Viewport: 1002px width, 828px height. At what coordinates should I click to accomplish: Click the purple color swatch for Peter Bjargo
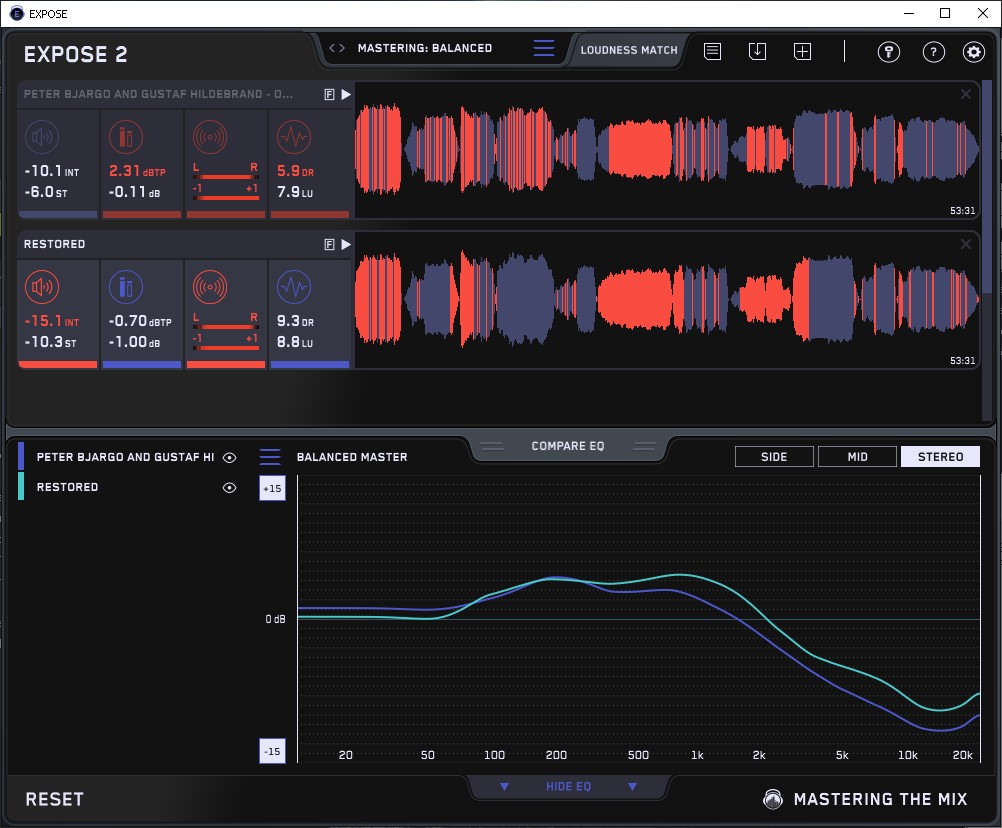[21, 456]
